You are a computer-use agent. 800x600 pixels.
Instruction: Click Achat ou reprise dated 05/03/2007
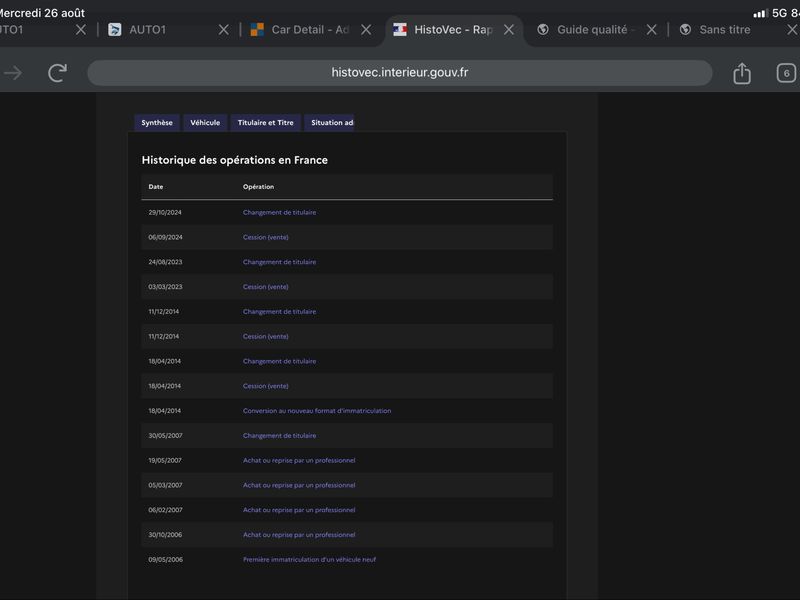[x=299, y=485]
